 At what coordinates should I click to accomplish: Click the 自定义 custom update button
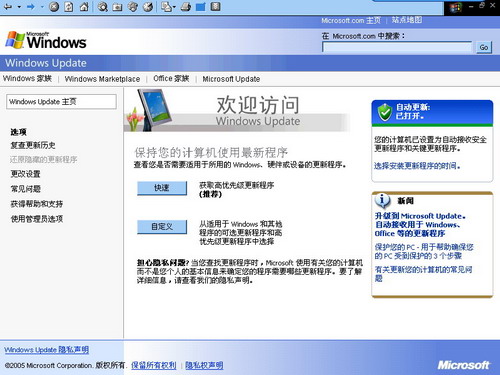(162, 227)
